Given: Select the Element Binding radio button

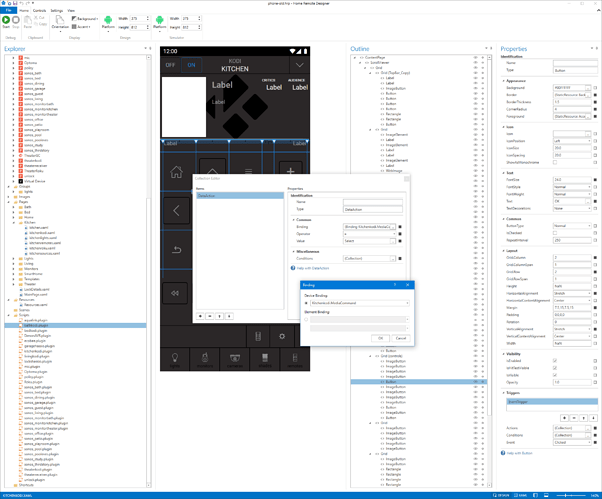Looking at the screenshot, I should 306,319.
